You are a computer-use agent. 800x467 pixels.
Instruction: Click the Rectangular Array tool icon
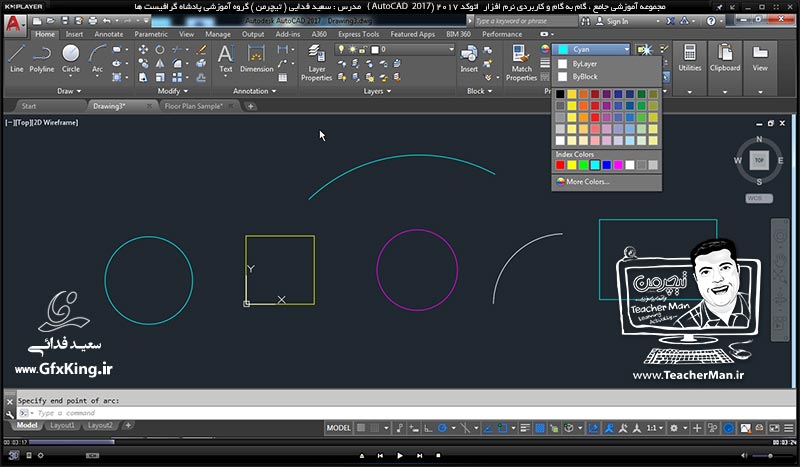coord(177,78)
